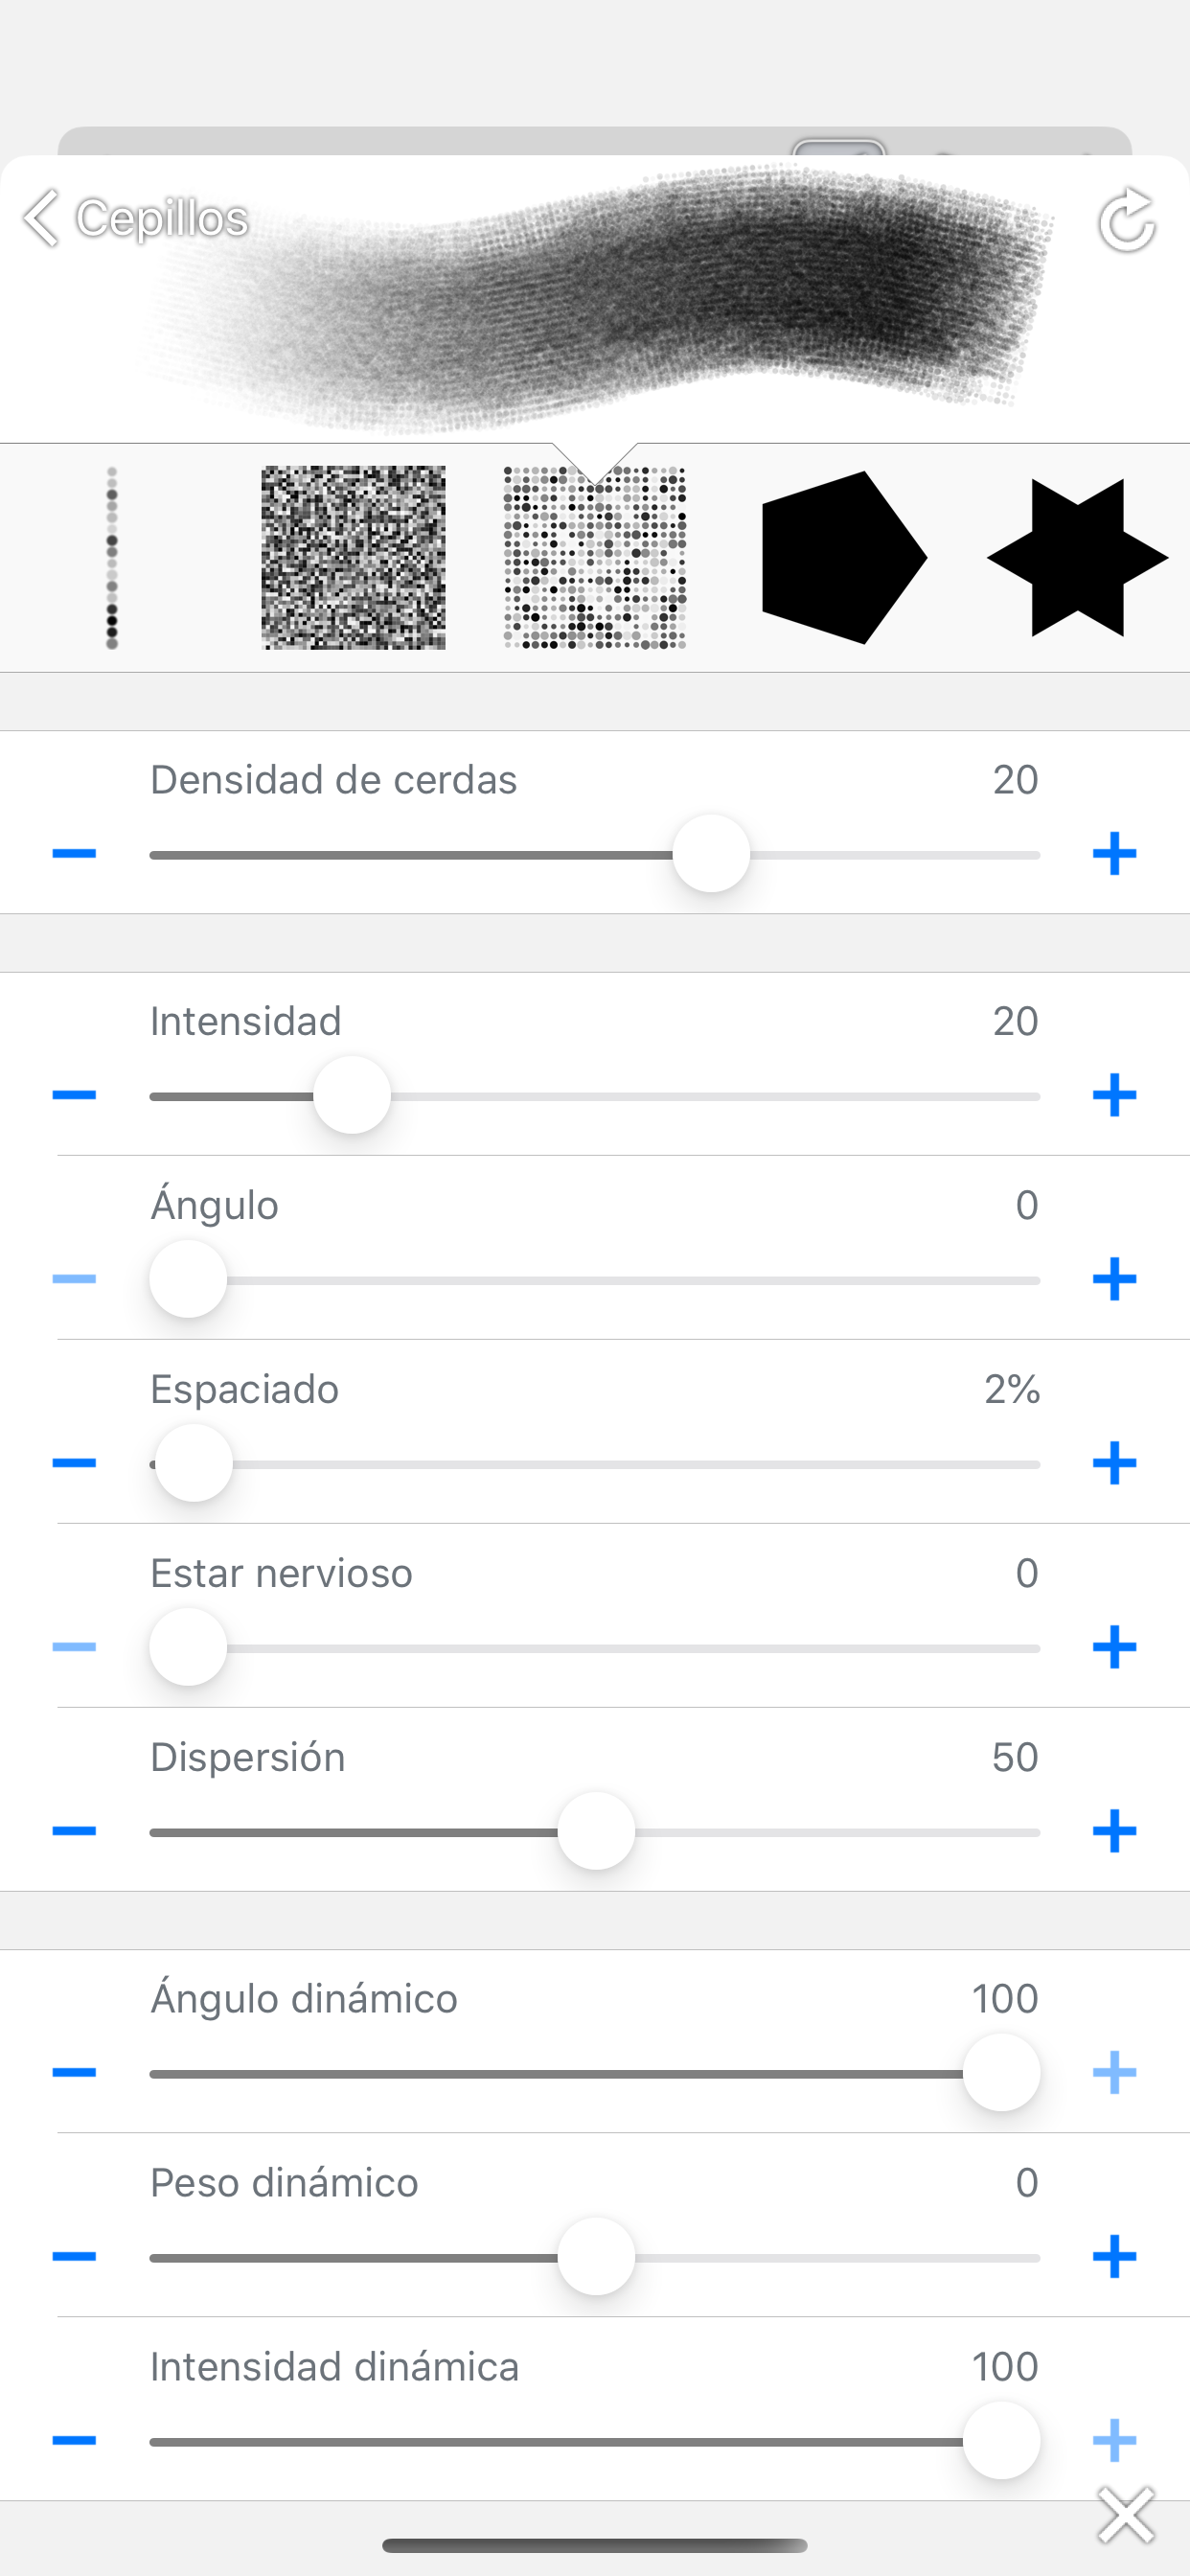Pick the pentagon brush shape

pos(843,558)
